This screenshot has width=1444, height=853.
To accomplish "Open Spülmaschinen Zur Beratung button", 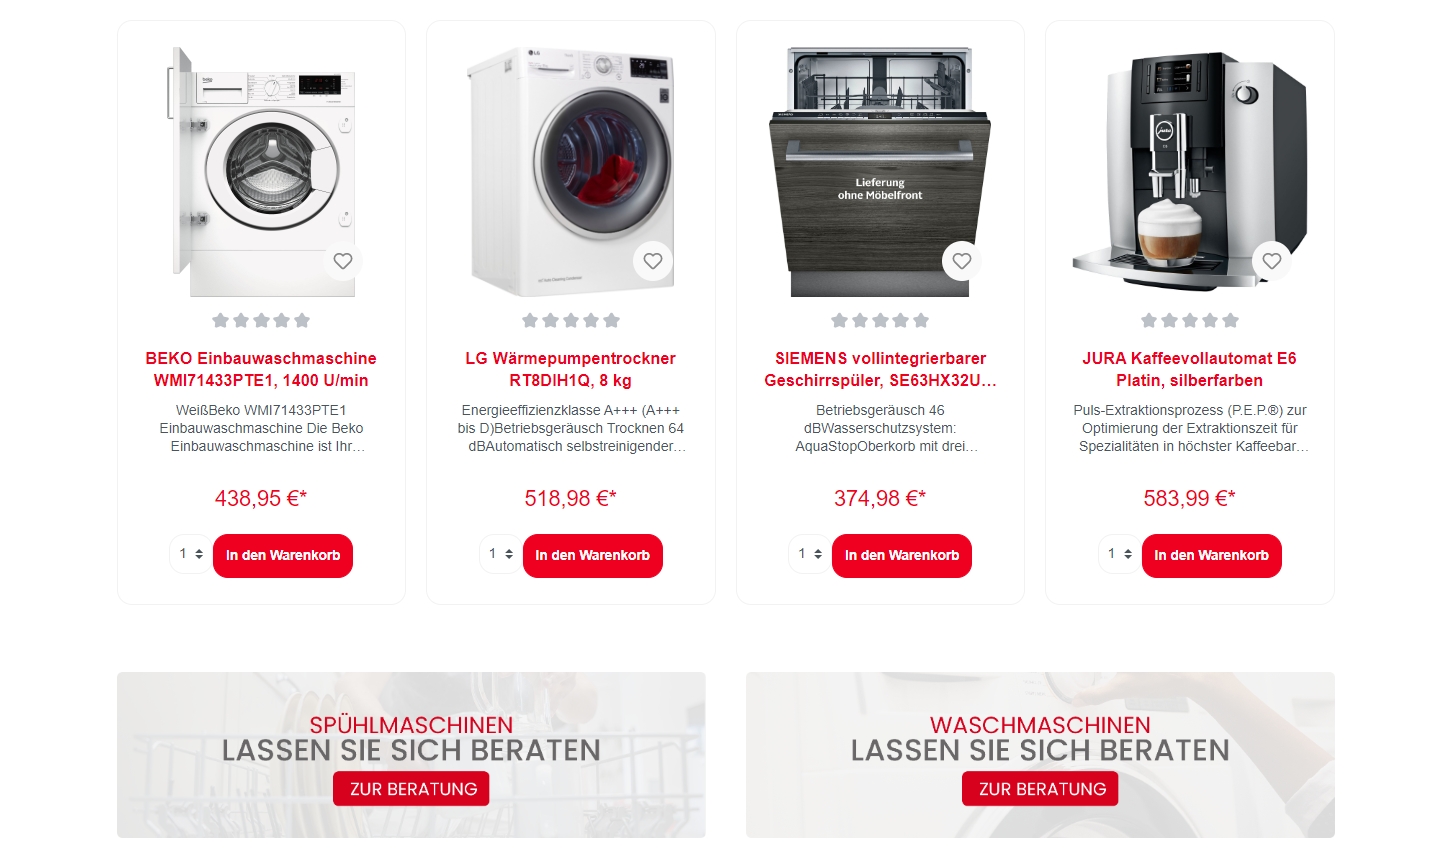I will [x=412, y=789].
